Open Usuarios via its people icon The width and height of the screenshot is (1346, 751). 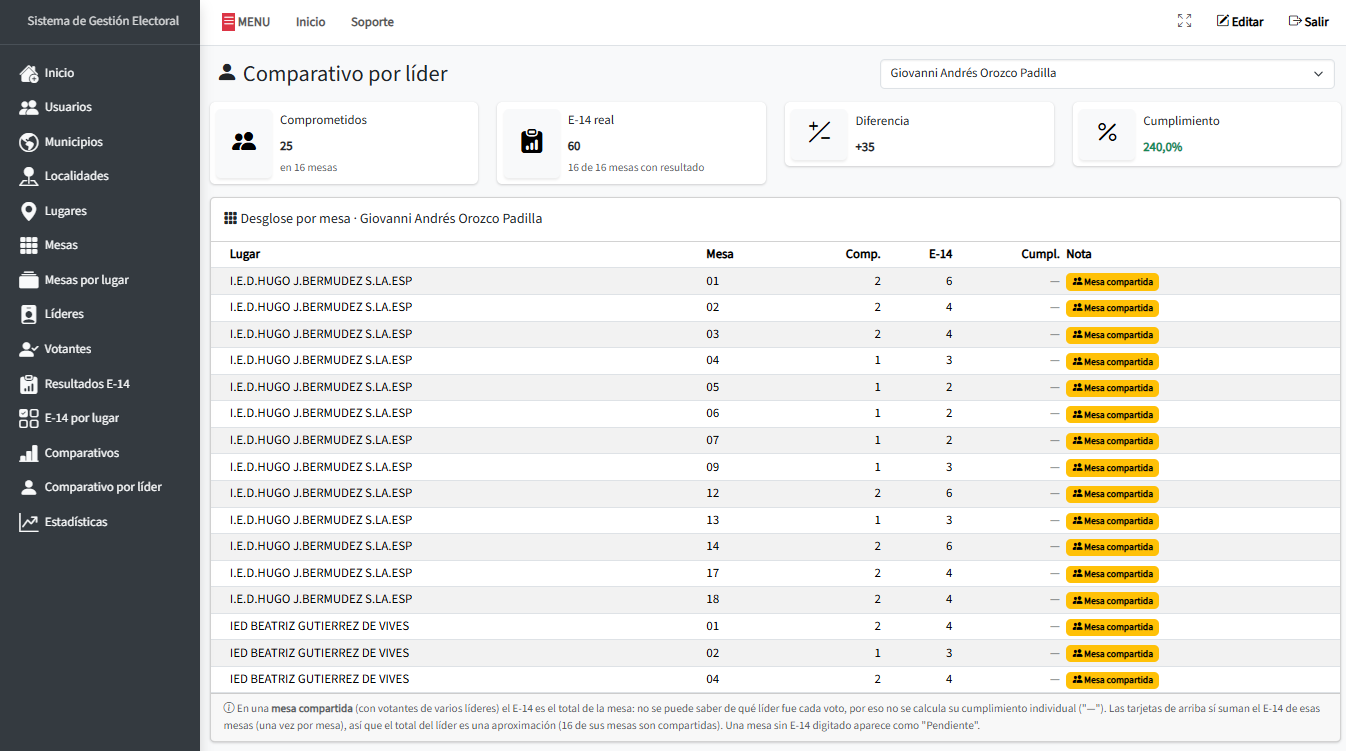pos(28,107)
